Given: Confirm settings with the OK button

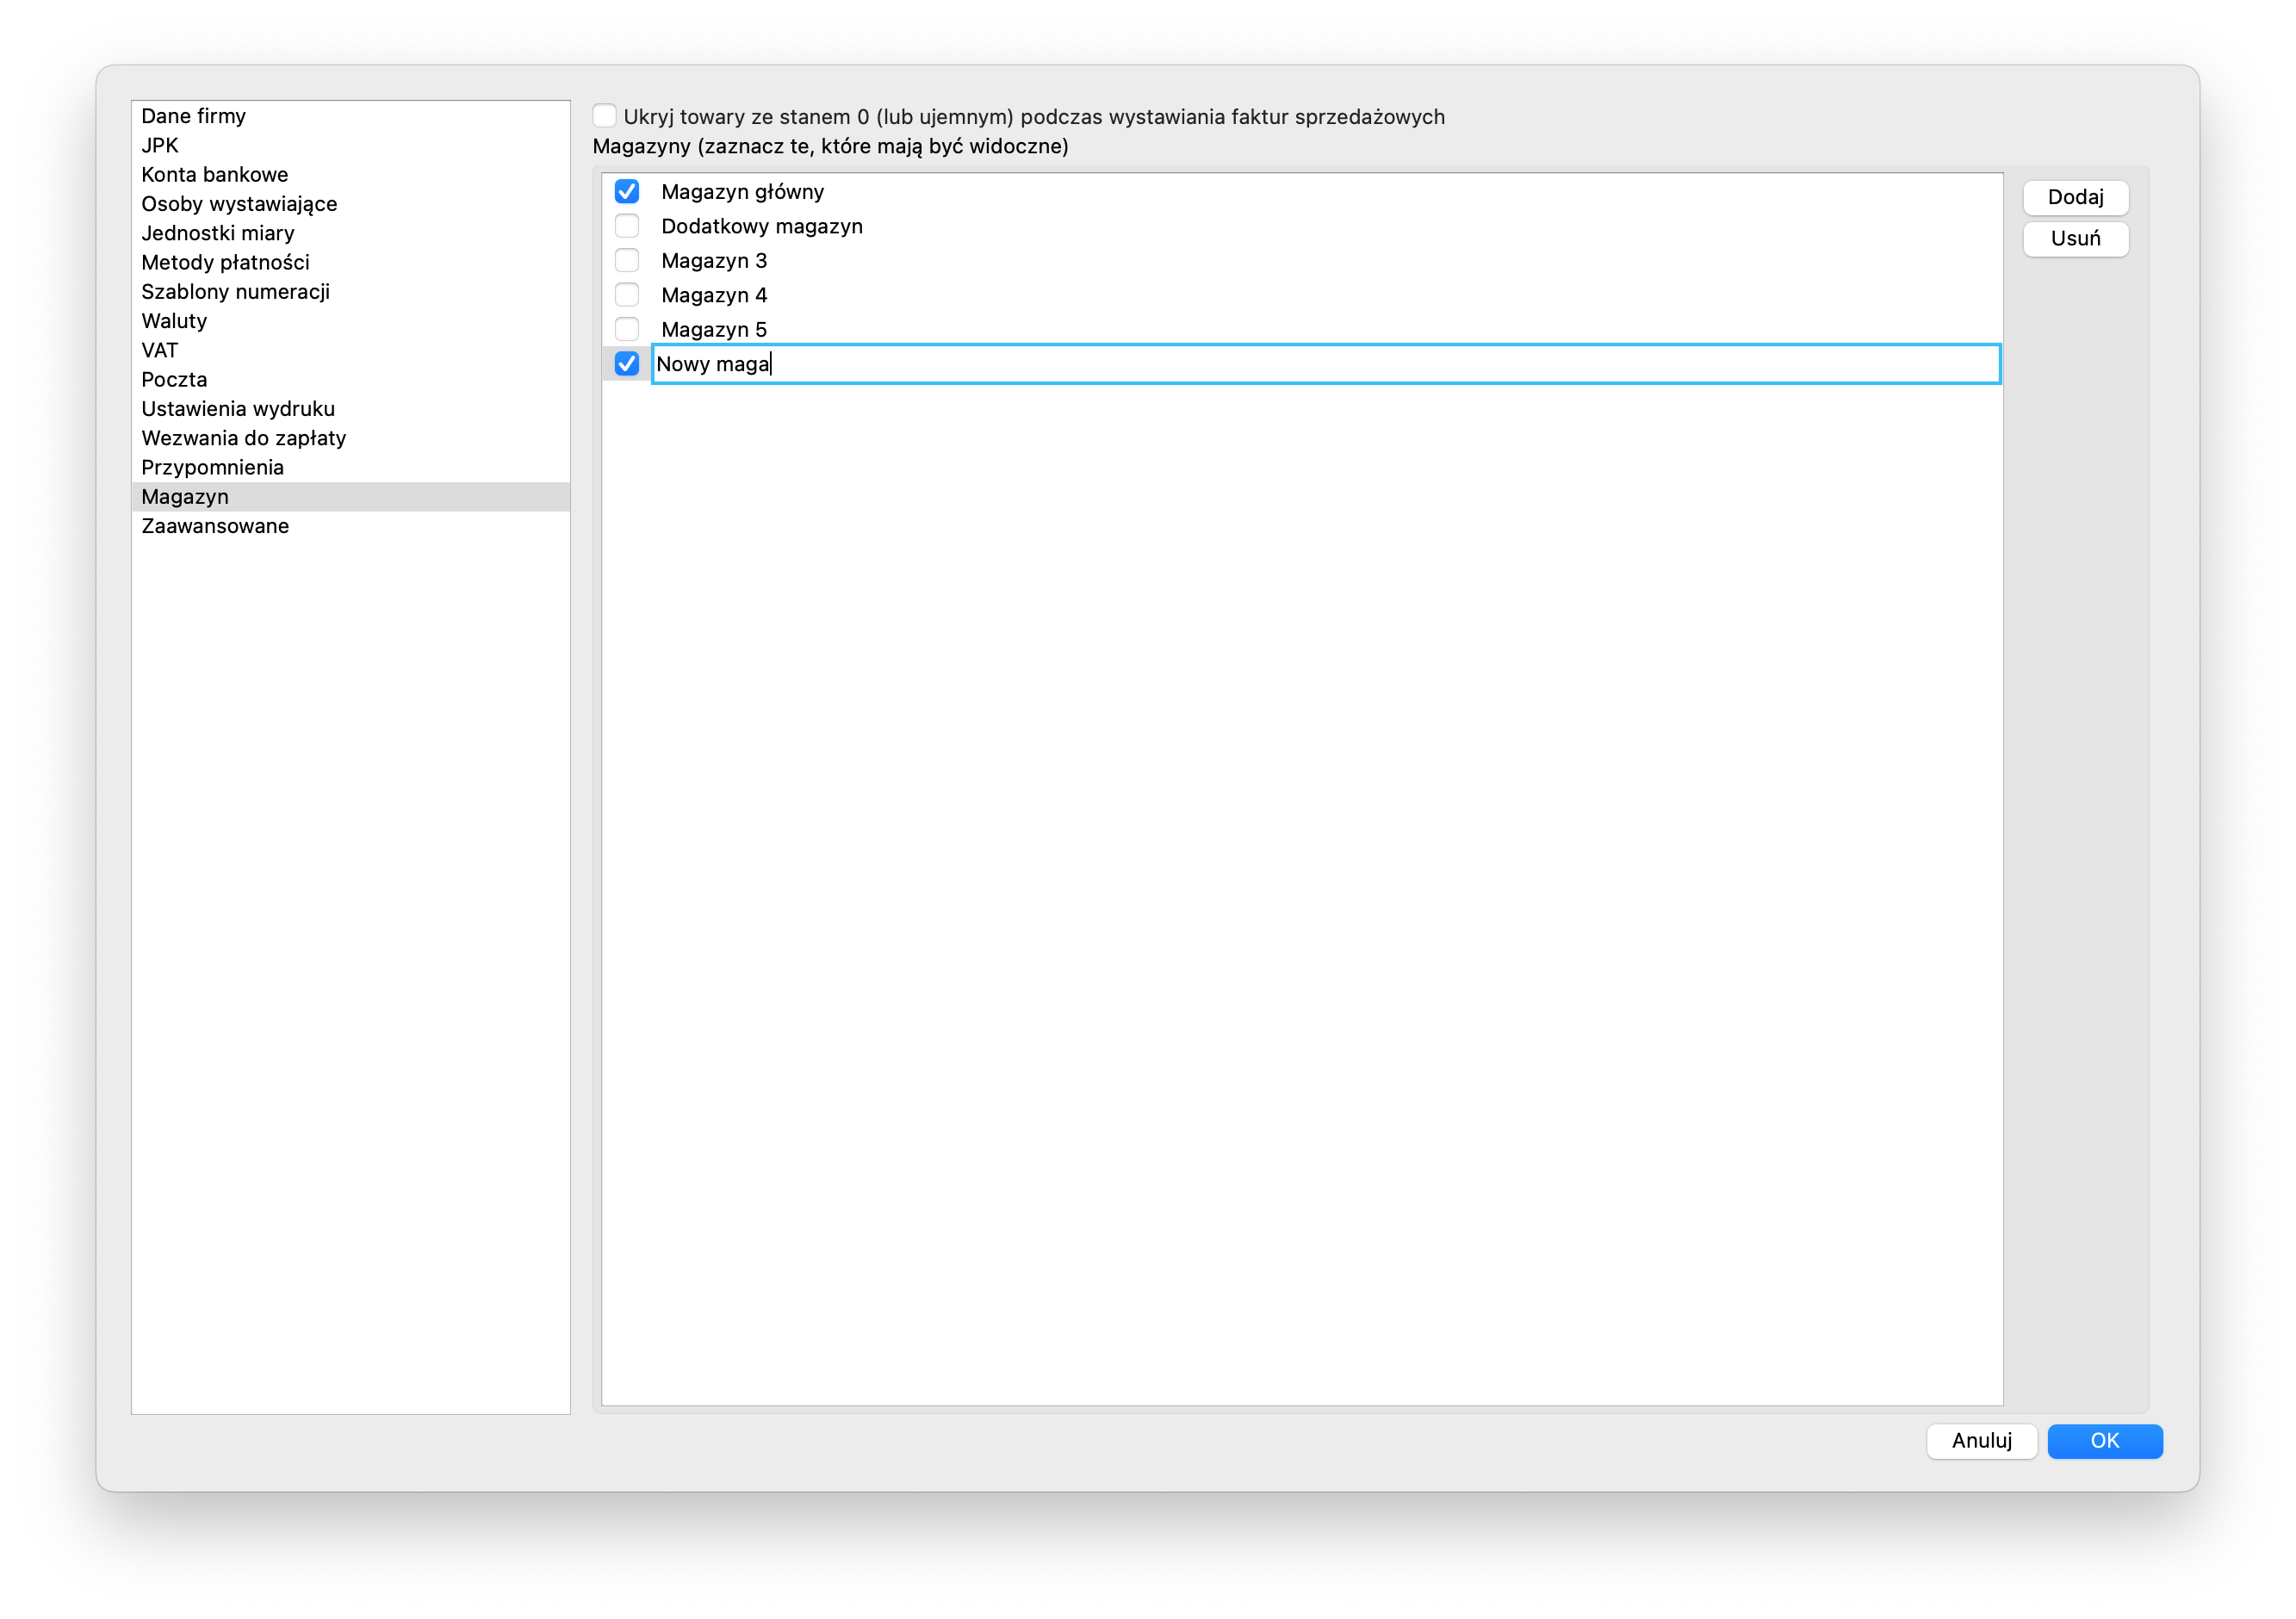Looking at the screenshot, I should [2105, 1441].
